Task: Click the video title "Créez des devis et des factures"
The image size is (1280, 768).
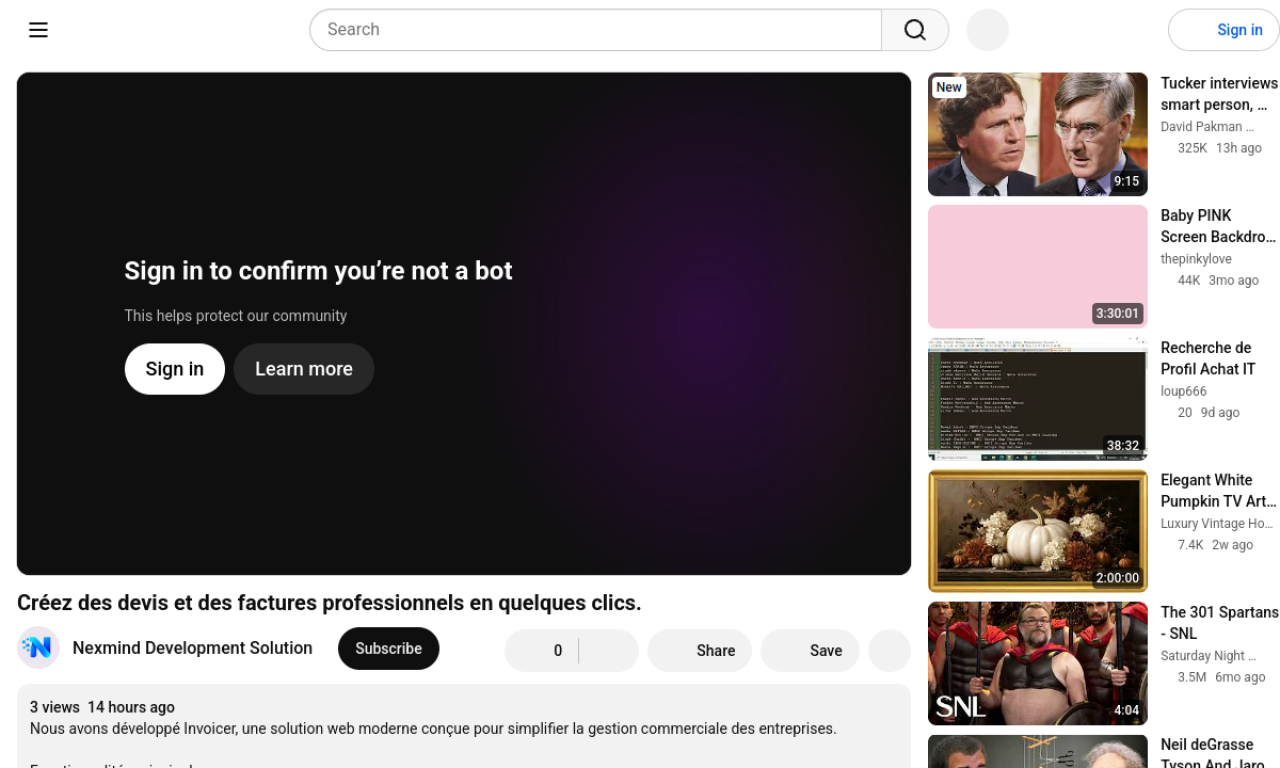Action: point(329,603)
